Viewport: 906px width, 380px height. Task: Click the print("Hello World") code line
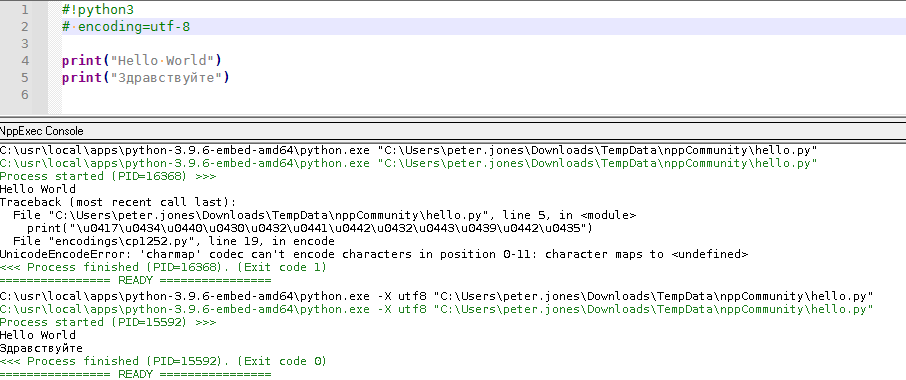tap(142, 61)
